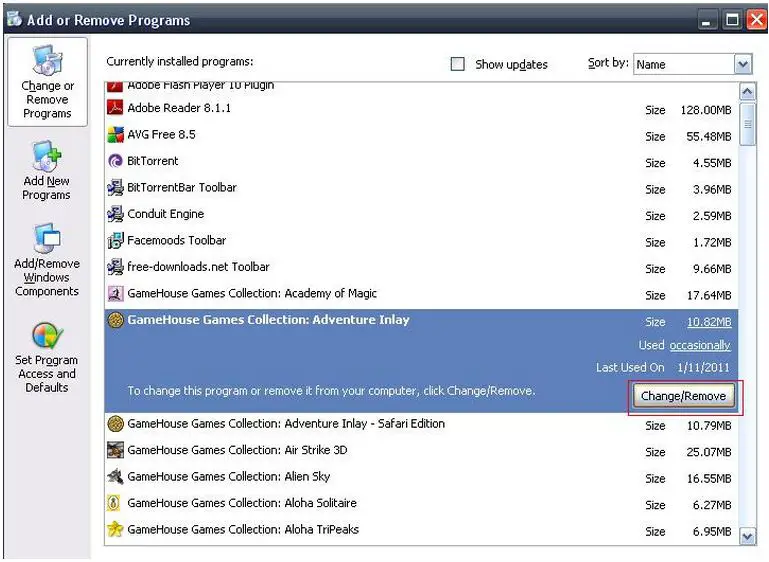Select AVG Free 8.5 entry
This screenshot has width=769, height=562.
421,134
